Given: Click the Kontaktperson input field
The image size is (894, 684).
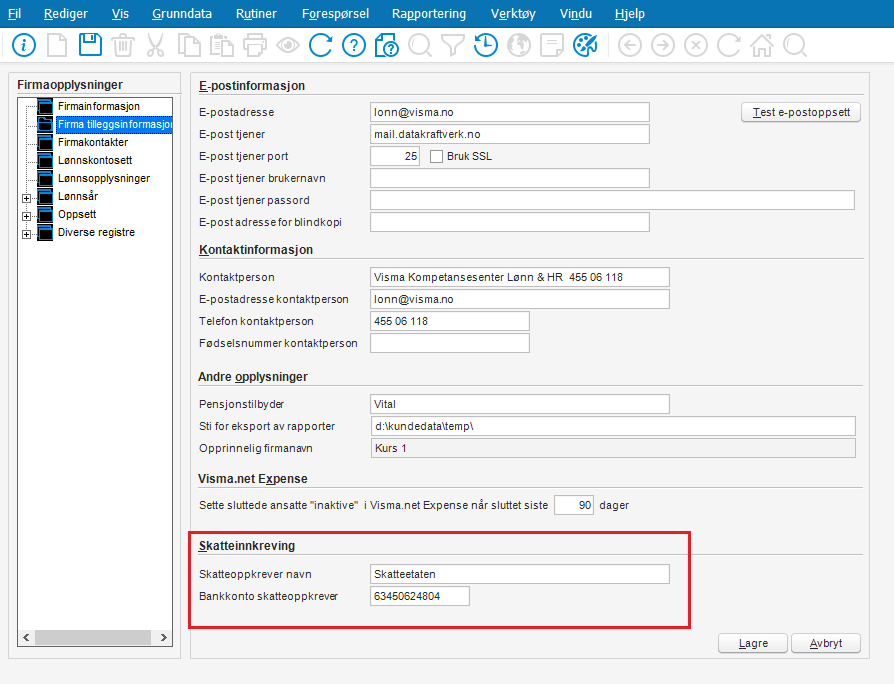Looking at the screenshot, I should click(519, 277).
